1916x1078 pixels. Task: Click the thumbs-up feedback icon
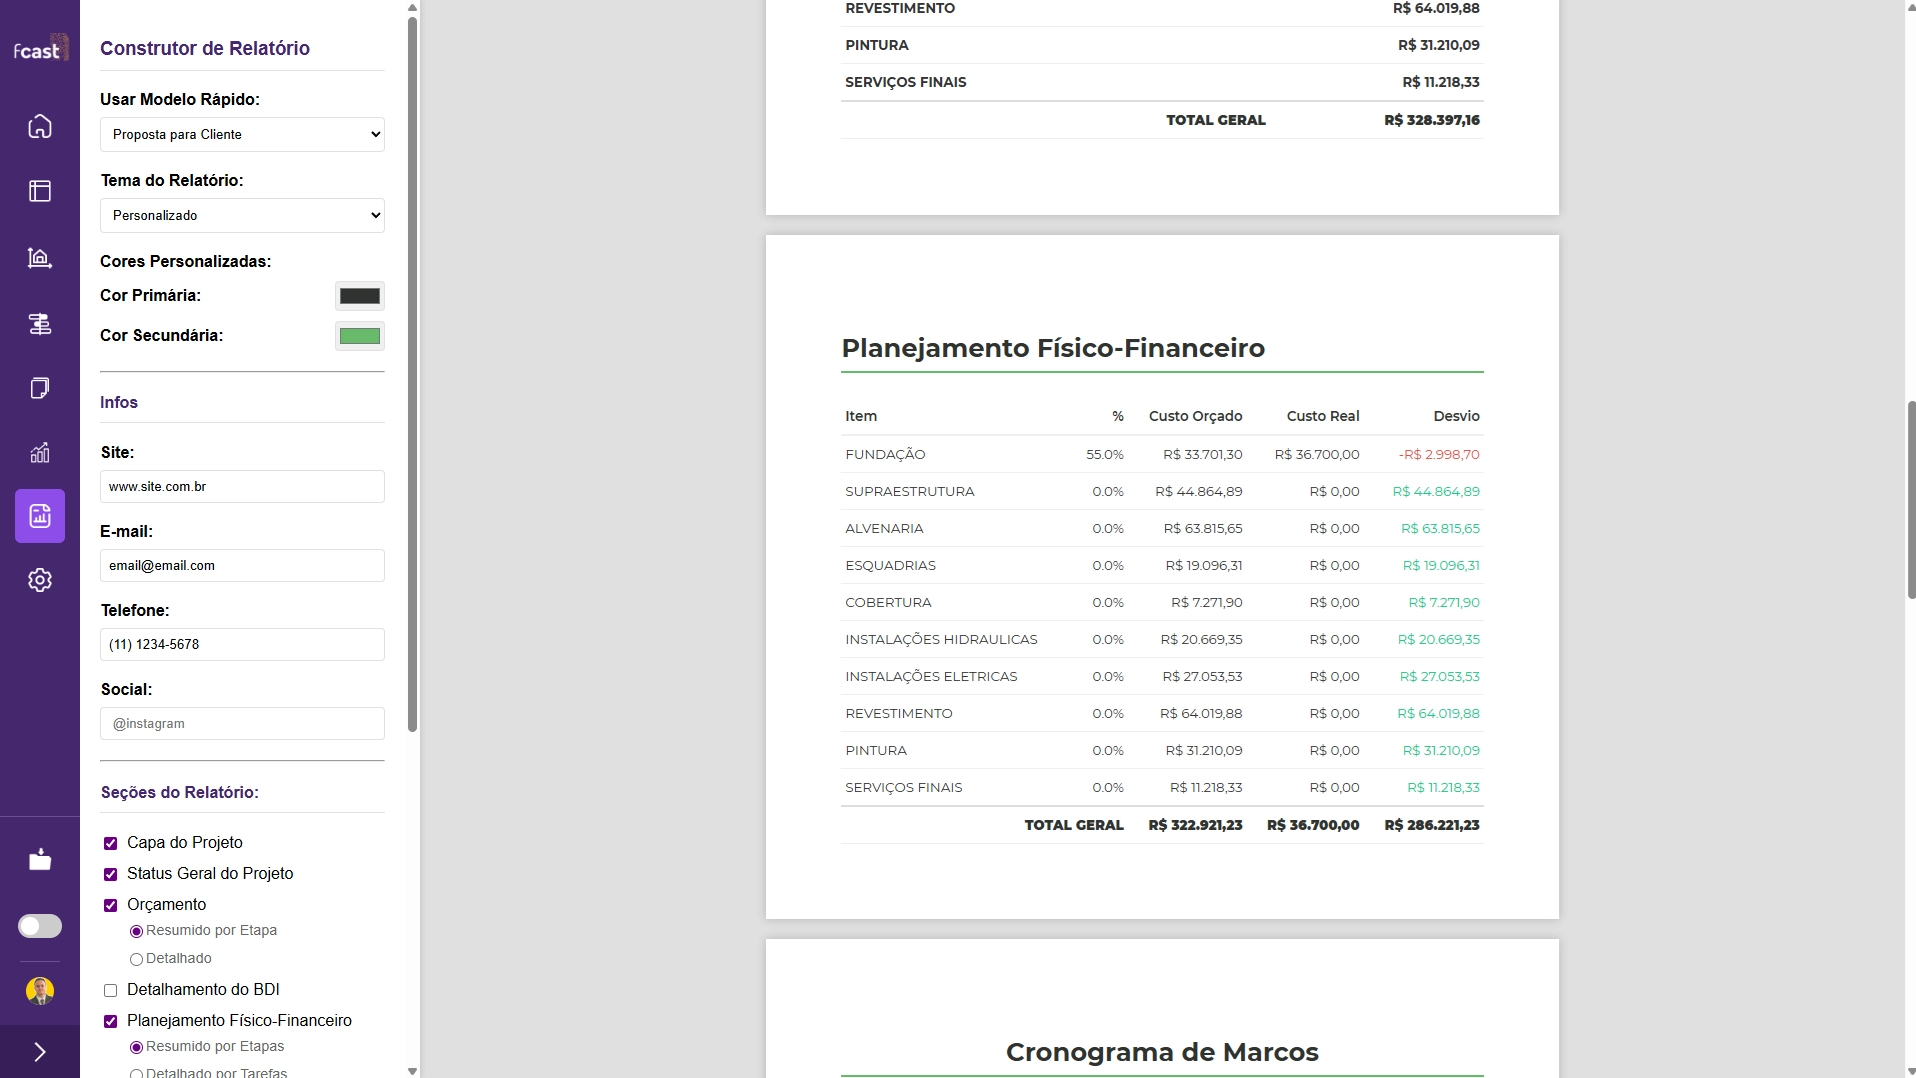(x=40, y=860)
